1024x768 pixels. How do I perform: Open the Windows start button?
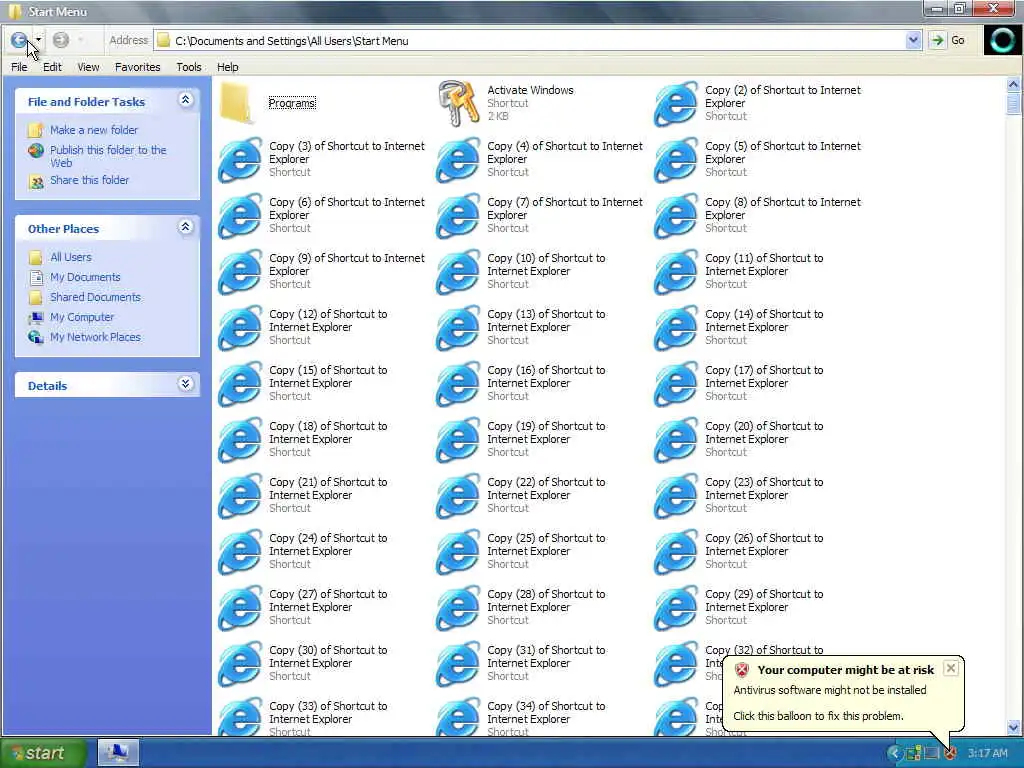[43, 753]
